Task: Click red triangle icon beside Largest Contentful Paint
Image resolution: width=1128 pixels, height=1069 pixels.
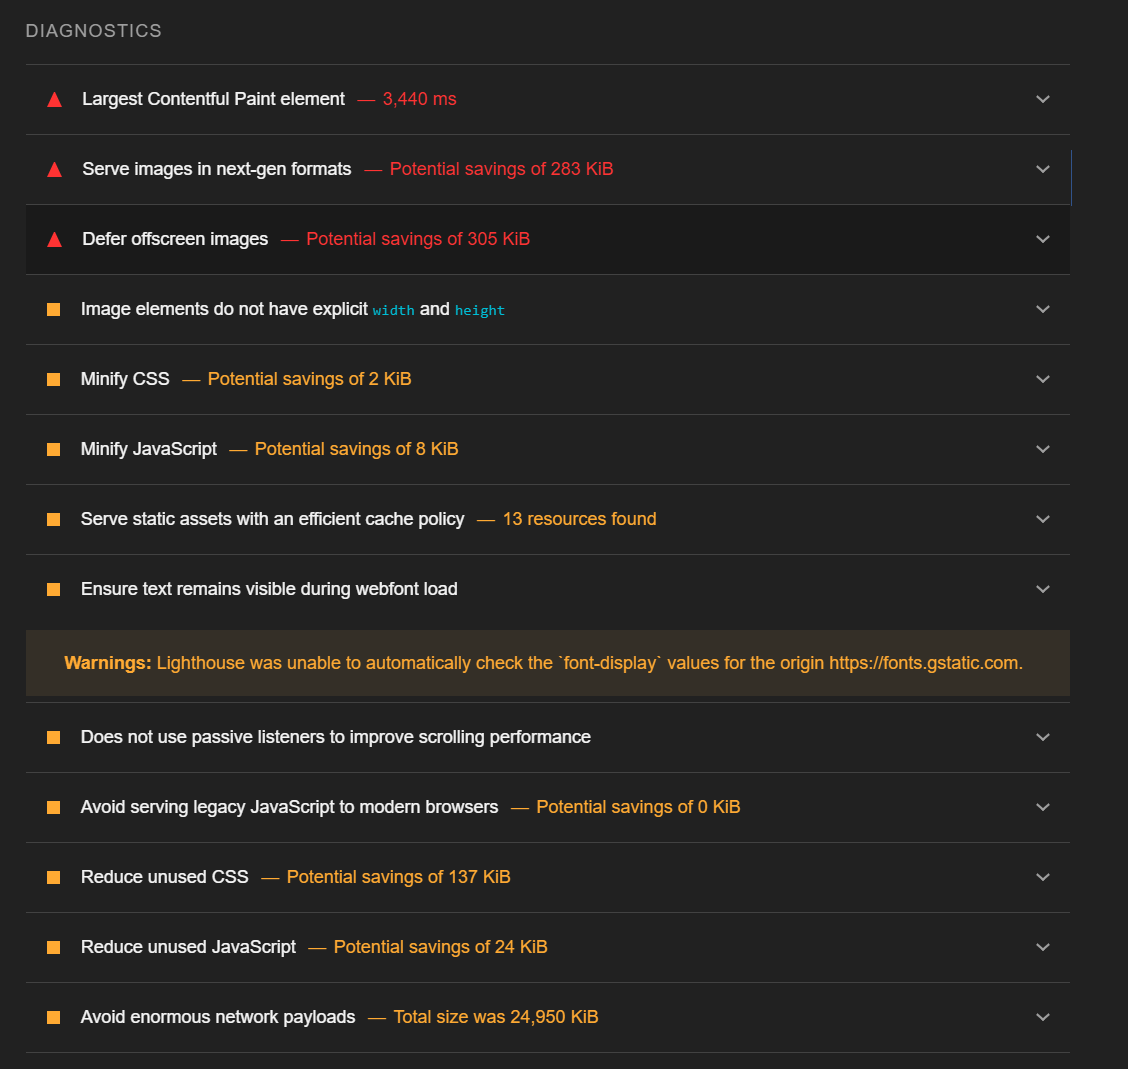Action: 55,100
